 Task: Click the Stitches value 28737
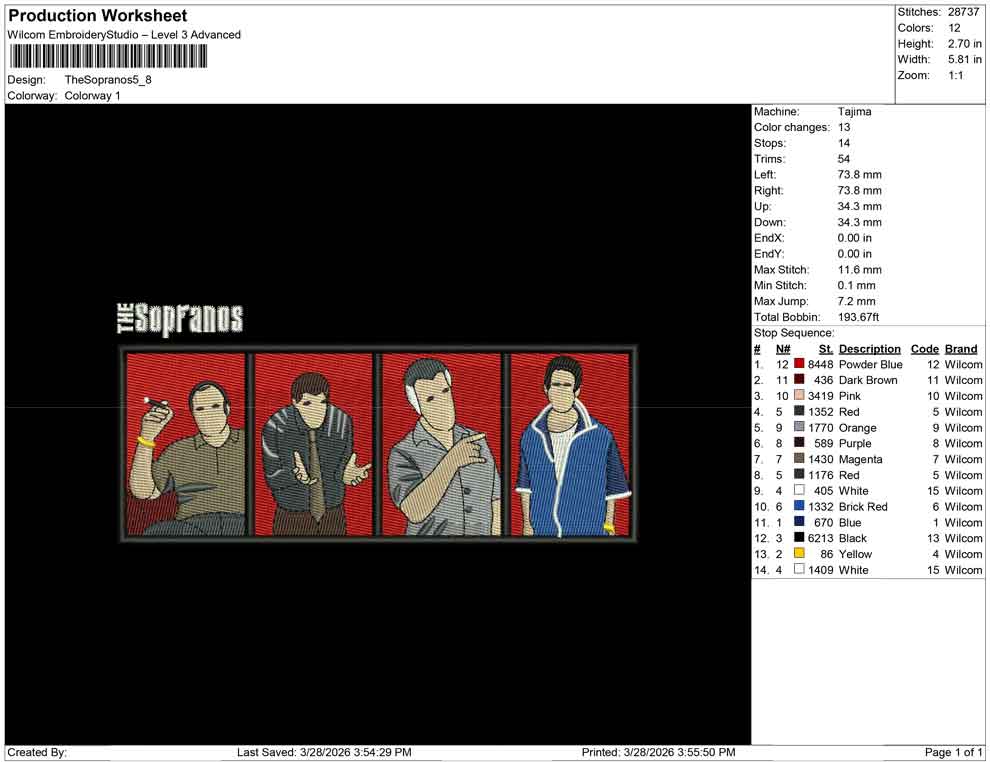click(963, 12)
